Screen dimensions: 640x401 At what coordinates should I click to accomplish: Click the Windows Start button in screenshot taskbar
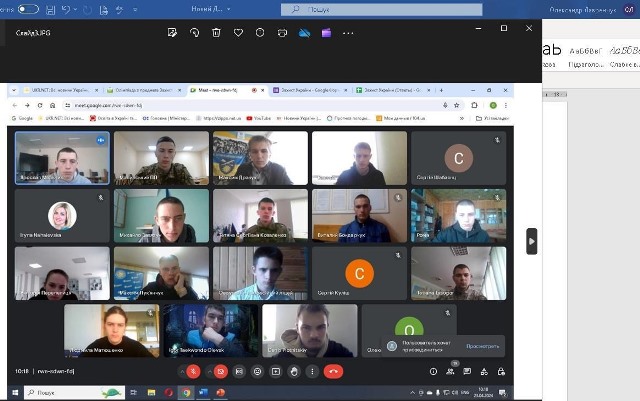(14, 393)
